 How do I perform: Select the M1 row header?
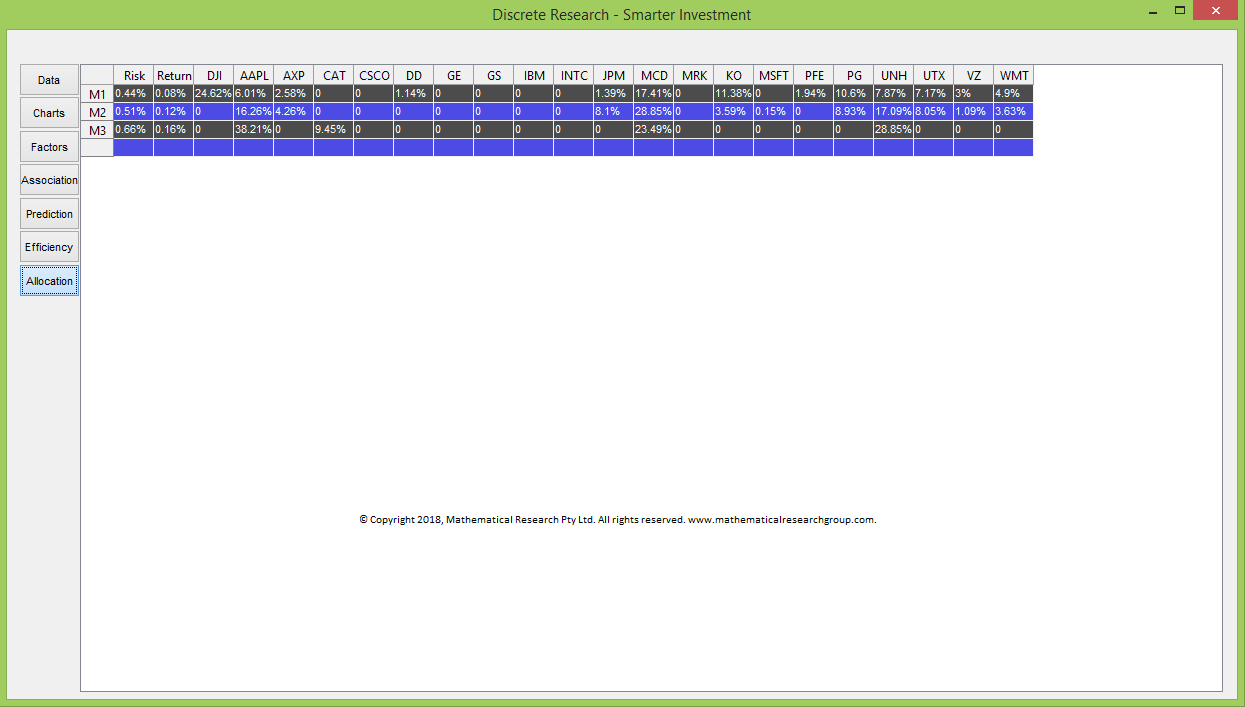[97, 94]
